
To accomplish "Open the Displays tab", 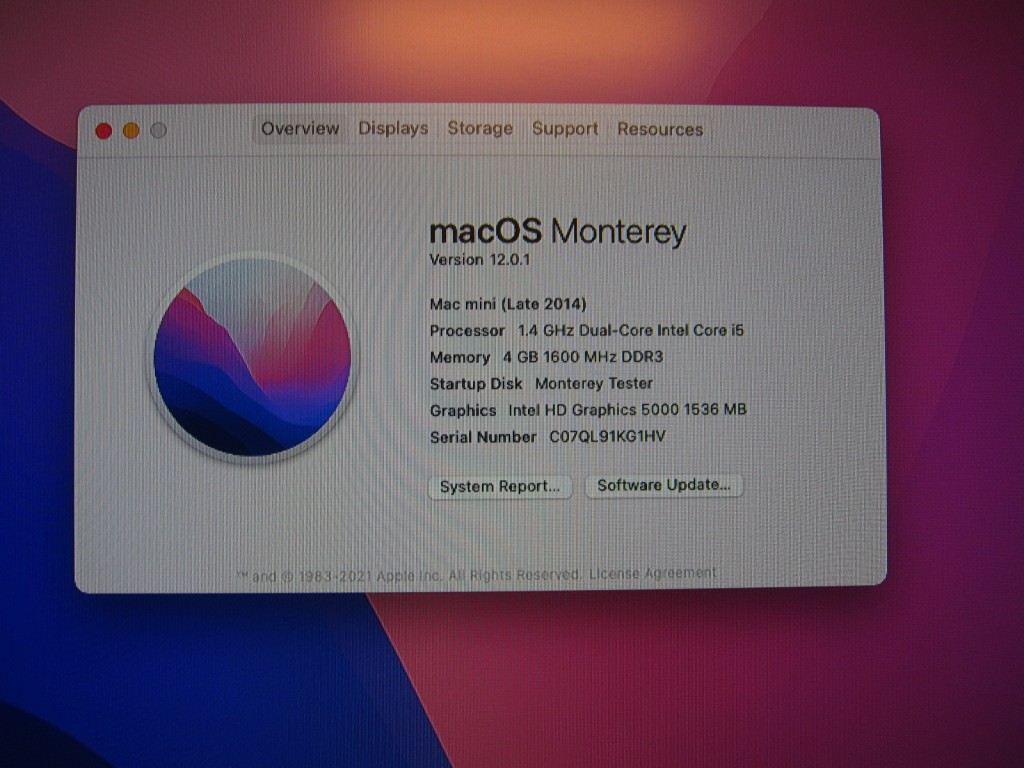I will (393, 129).
